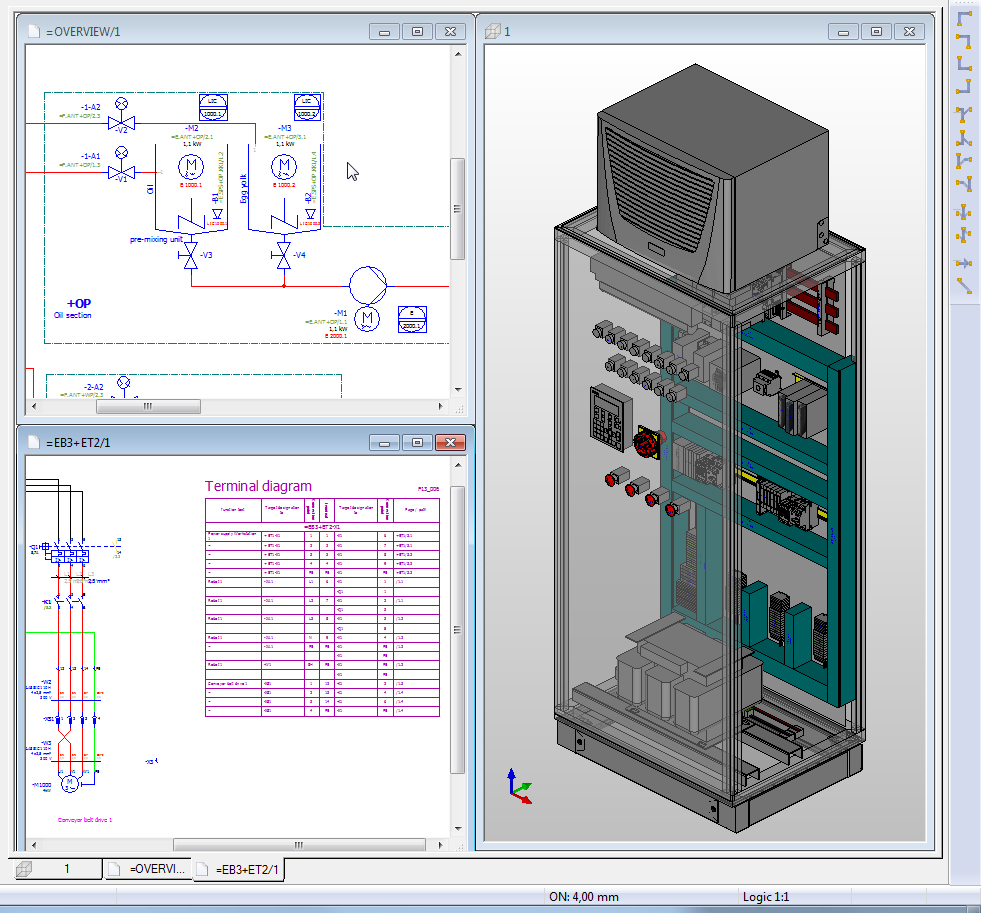Select the T-node left connection symbol
Screen dimensions: 981x913
pos(963,183)
